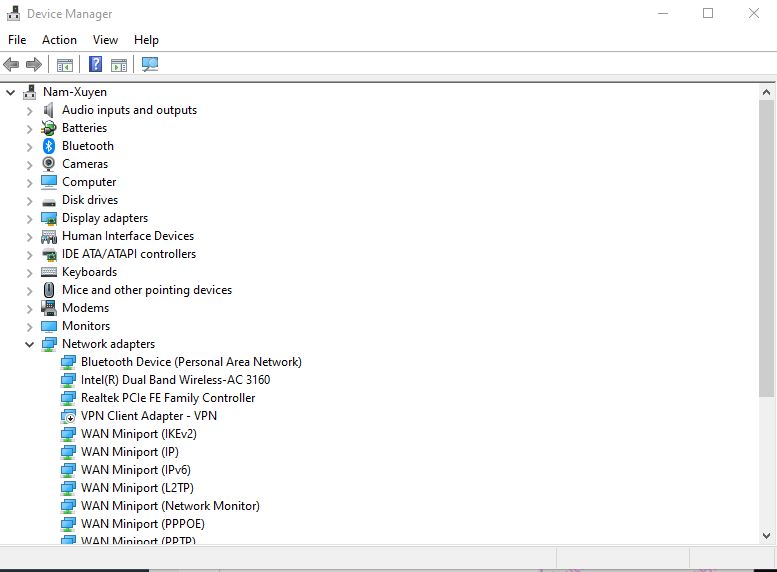Select the Keyboards category icon
This screenshot has height=572, width=777.
click(49, 272)
